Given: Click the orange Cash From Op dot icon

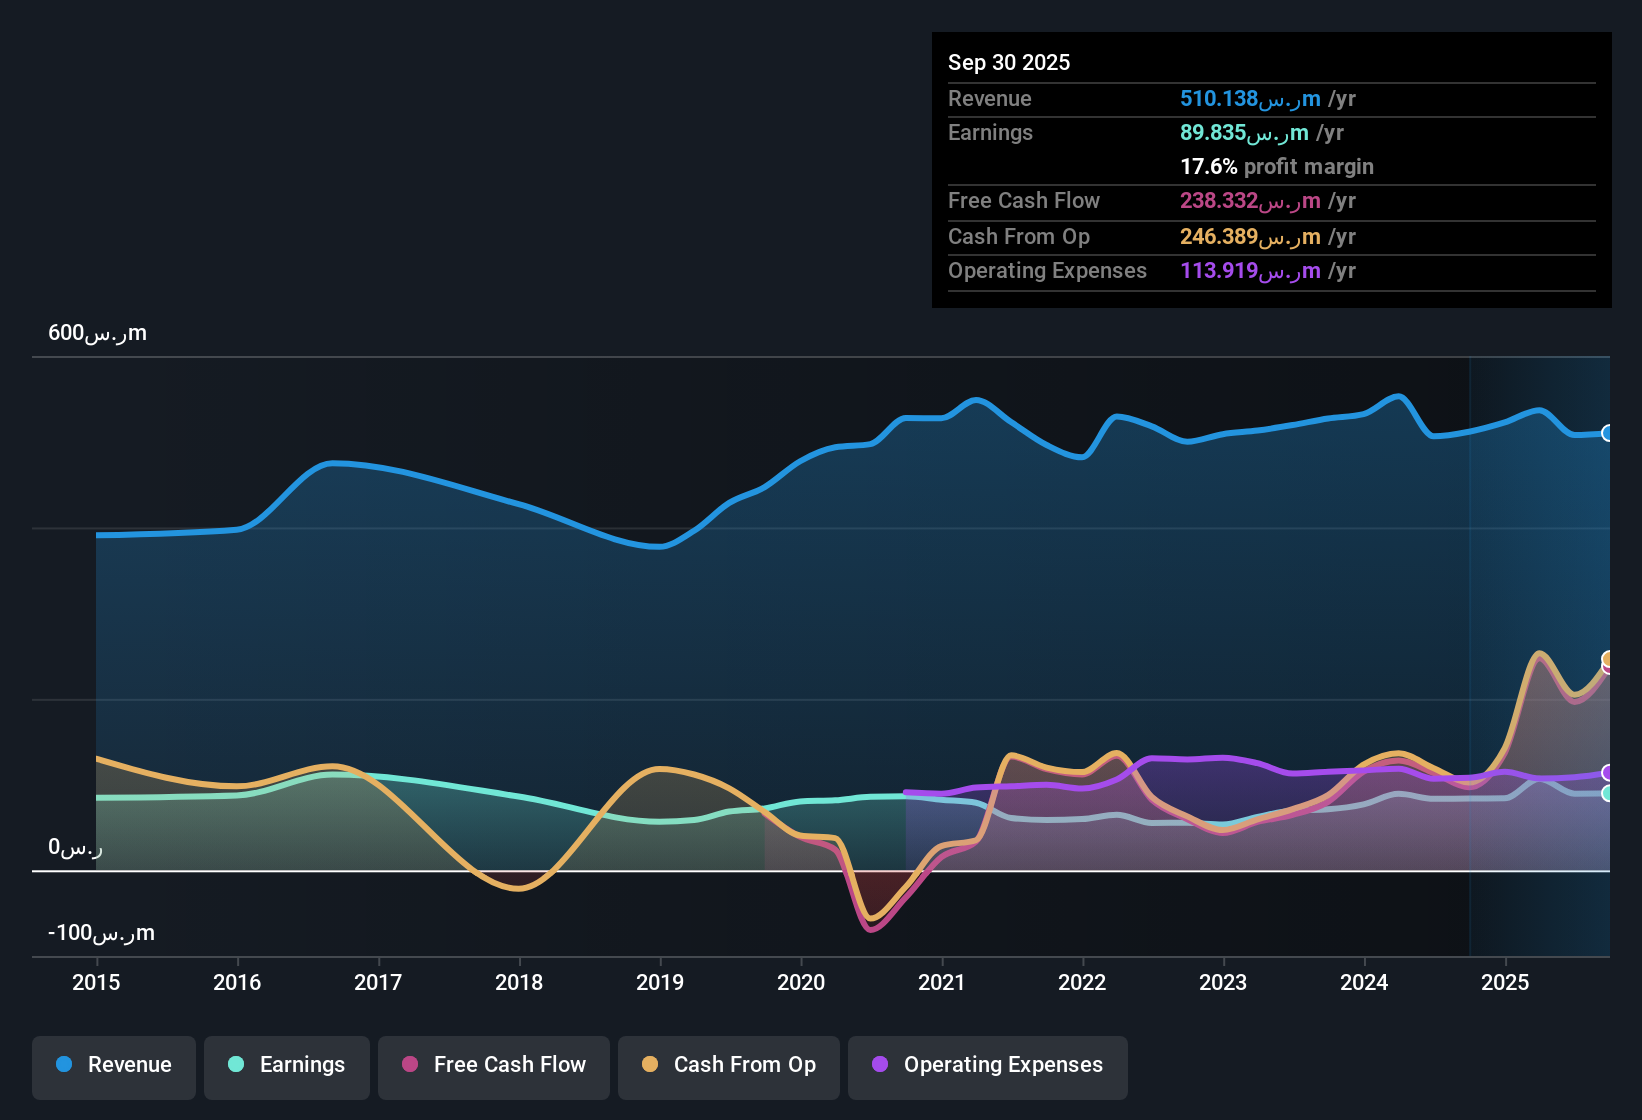Looking at the screenshot, I should click(649, 1065).
